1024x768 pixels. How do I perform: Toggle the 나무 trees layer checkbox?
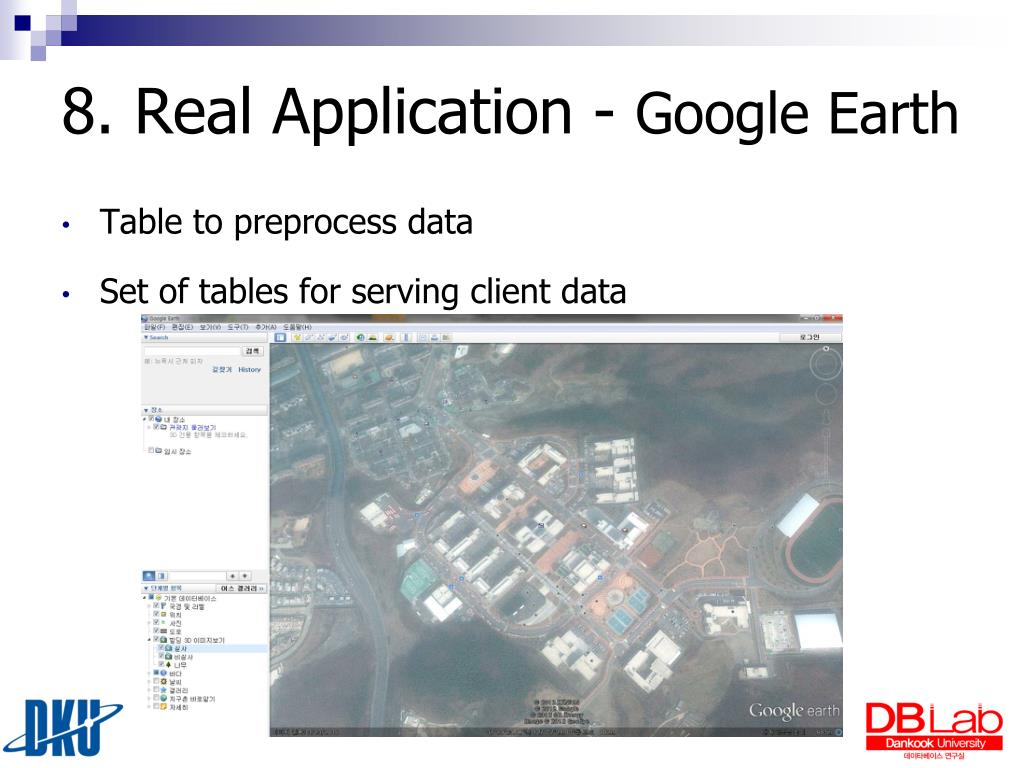click(x=161, y=665)
